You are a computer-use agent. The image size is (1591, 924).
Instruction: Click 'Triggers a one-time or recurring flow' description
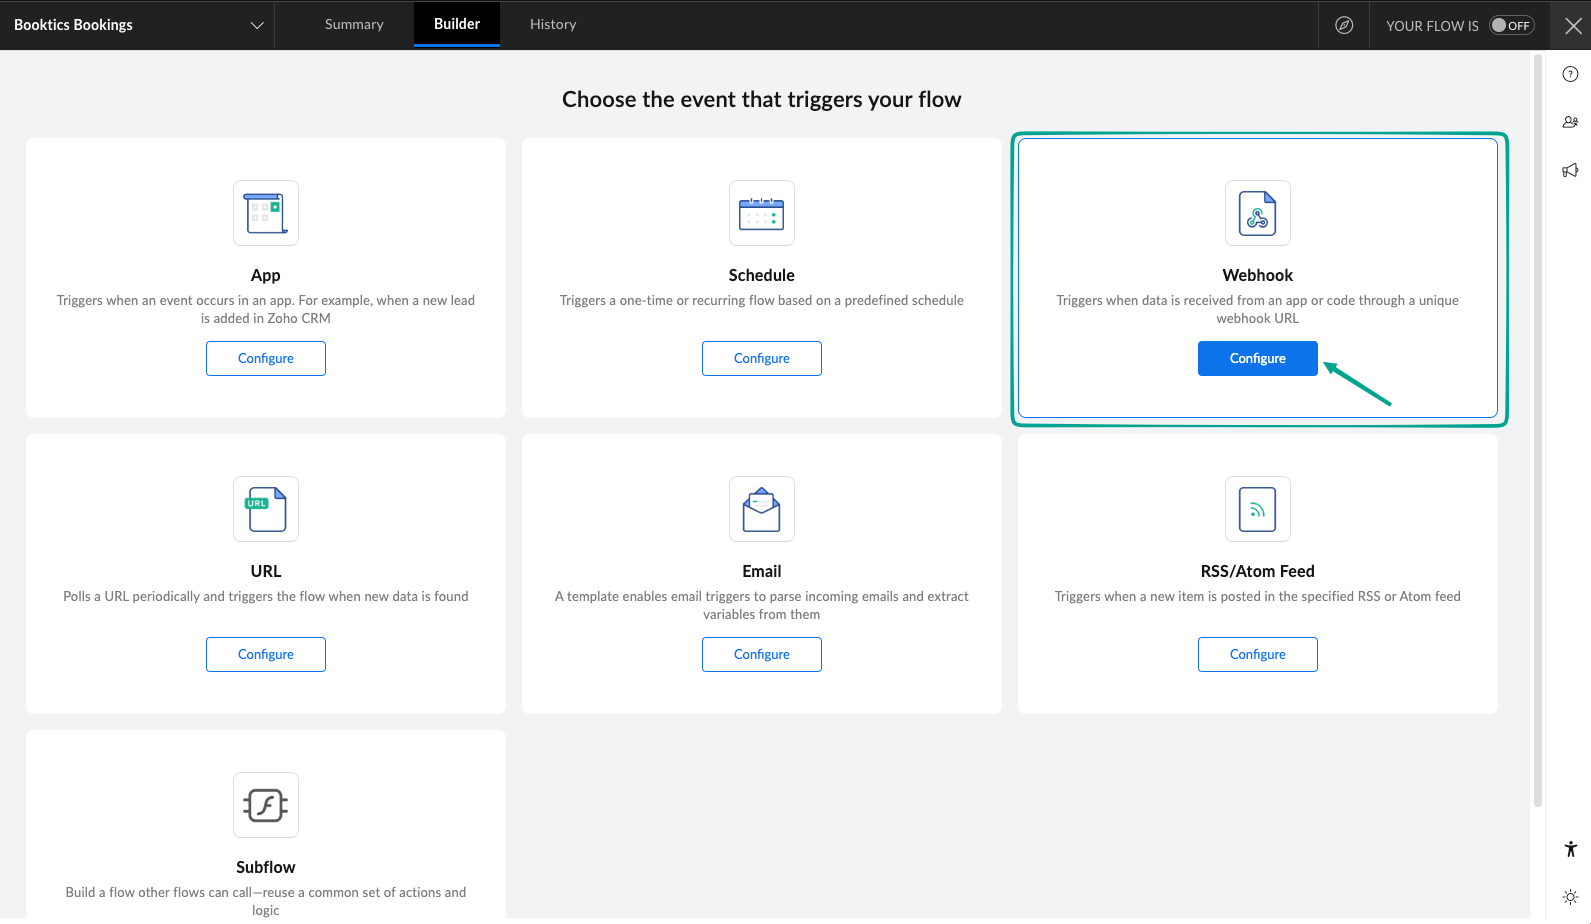click(762, 300)
